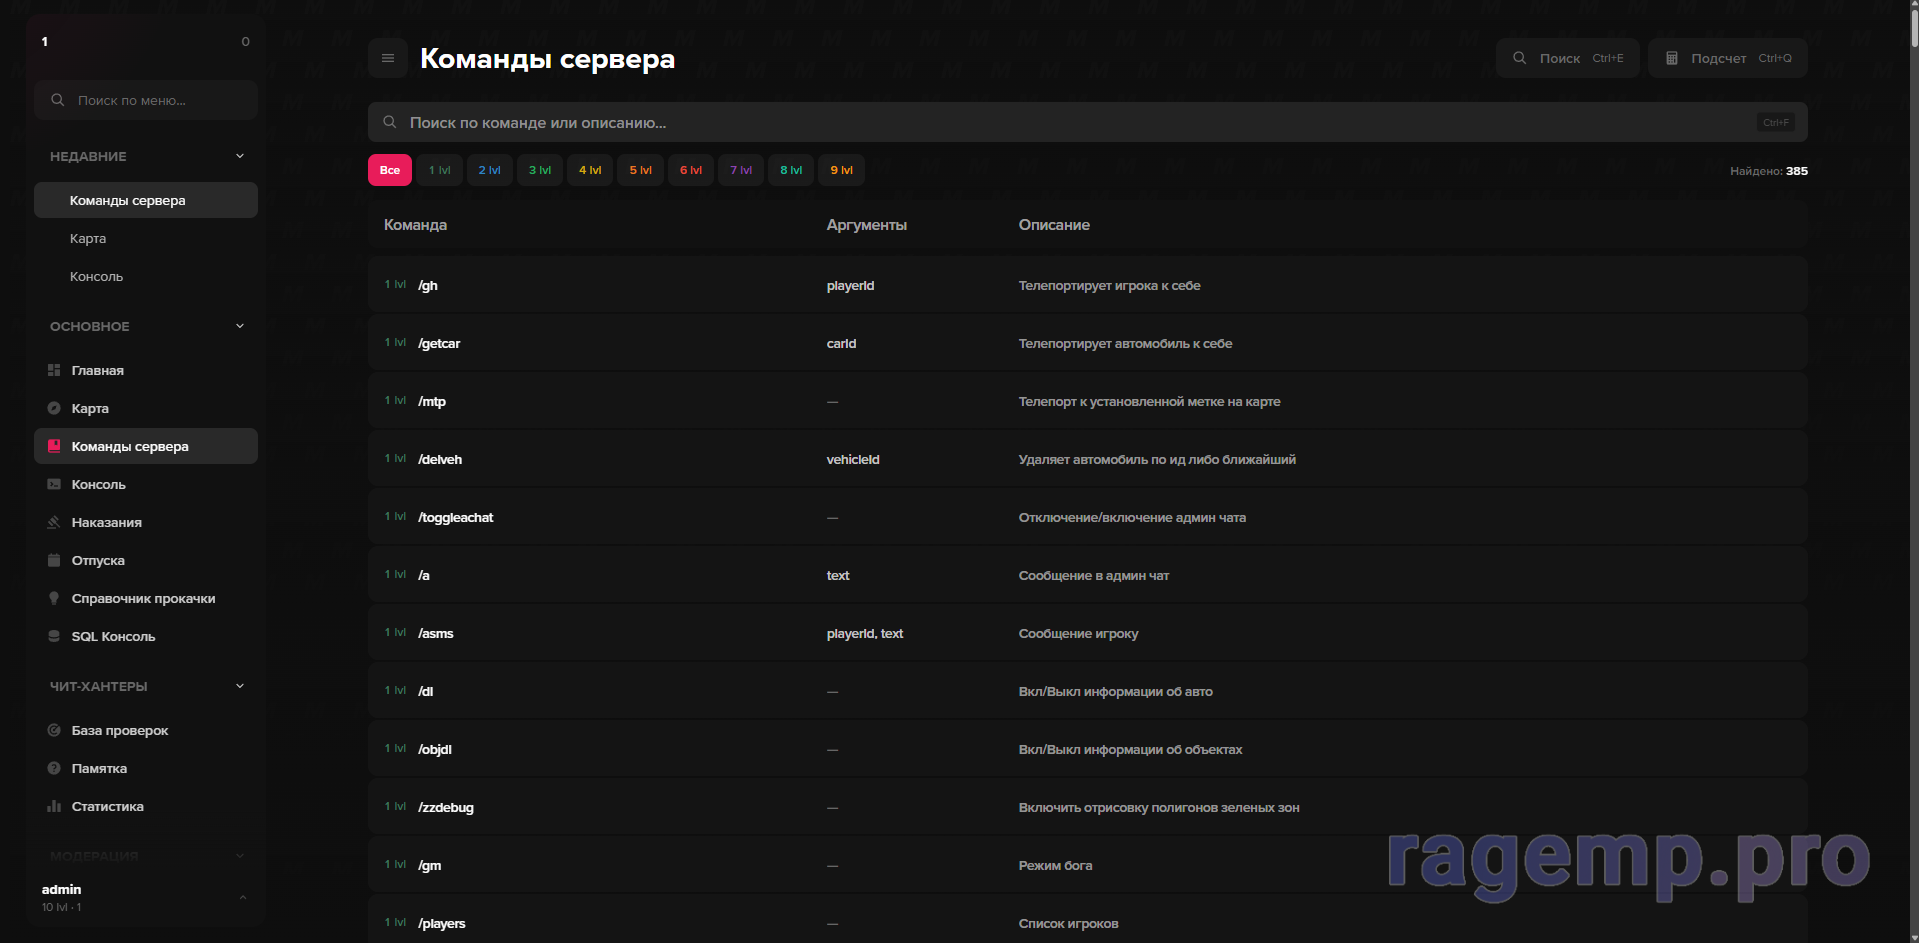
Task: Click the /gh command name
Action: click(428, 285)
